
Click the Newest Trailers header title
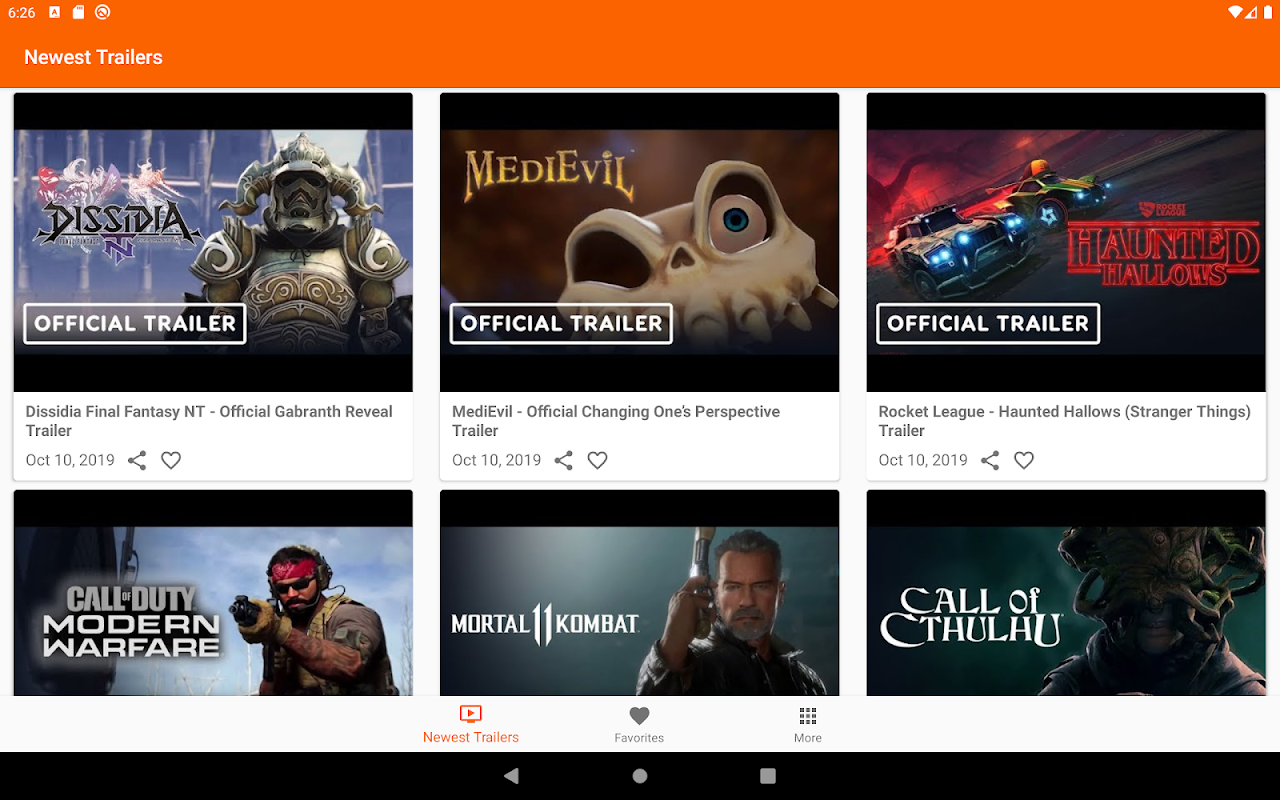click(x=93, y=57)
